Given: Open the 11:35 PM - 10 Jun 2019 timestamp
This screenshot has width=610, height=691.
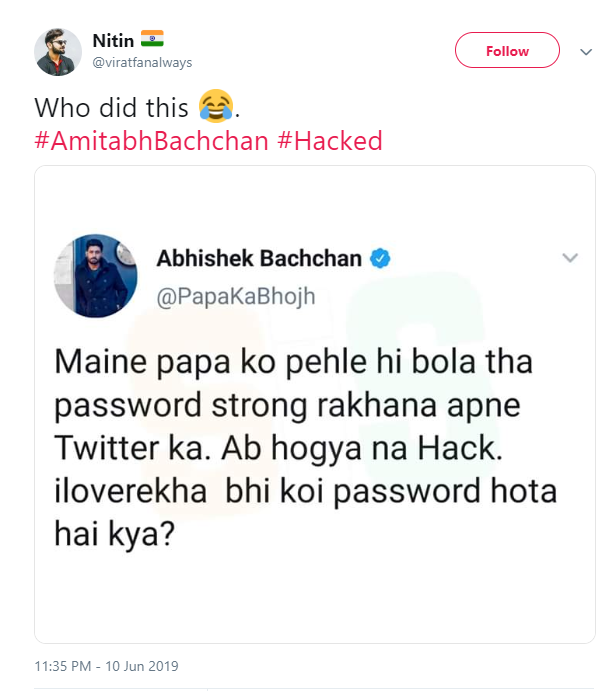Looking at the screenshot, I should coord(106,665).
